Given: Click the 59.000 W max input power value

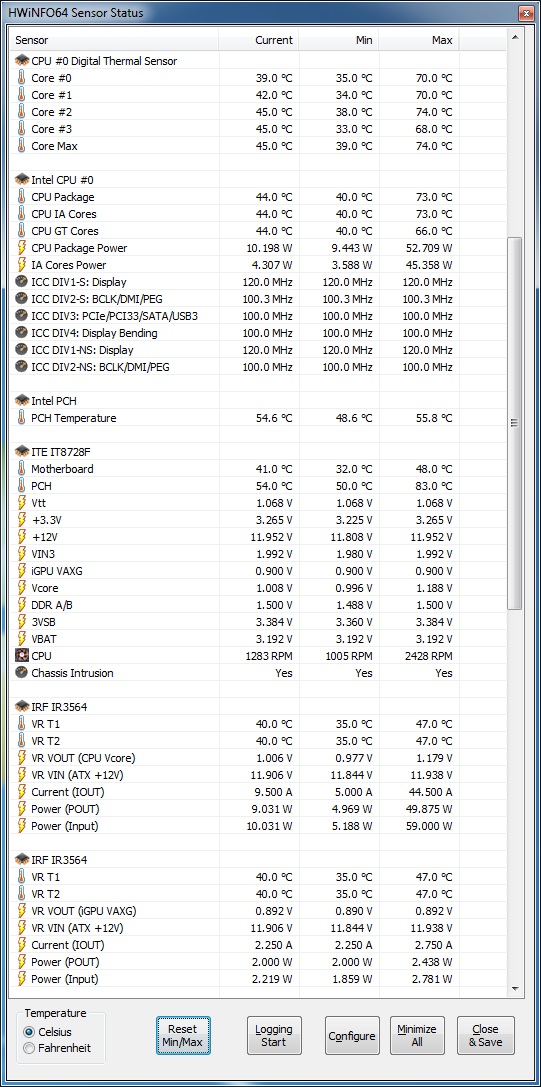Looking at the screenshot, I should click(429, 826).
